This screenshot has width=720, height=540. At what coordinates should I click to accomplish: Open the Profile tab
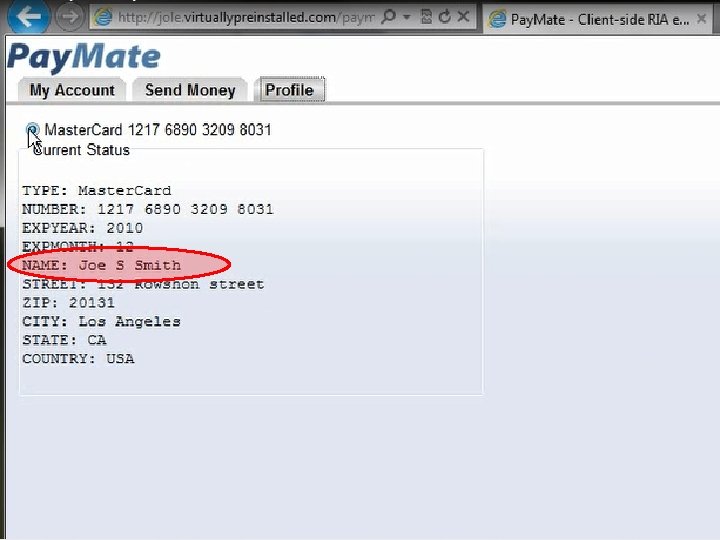[x=289, y=90]
